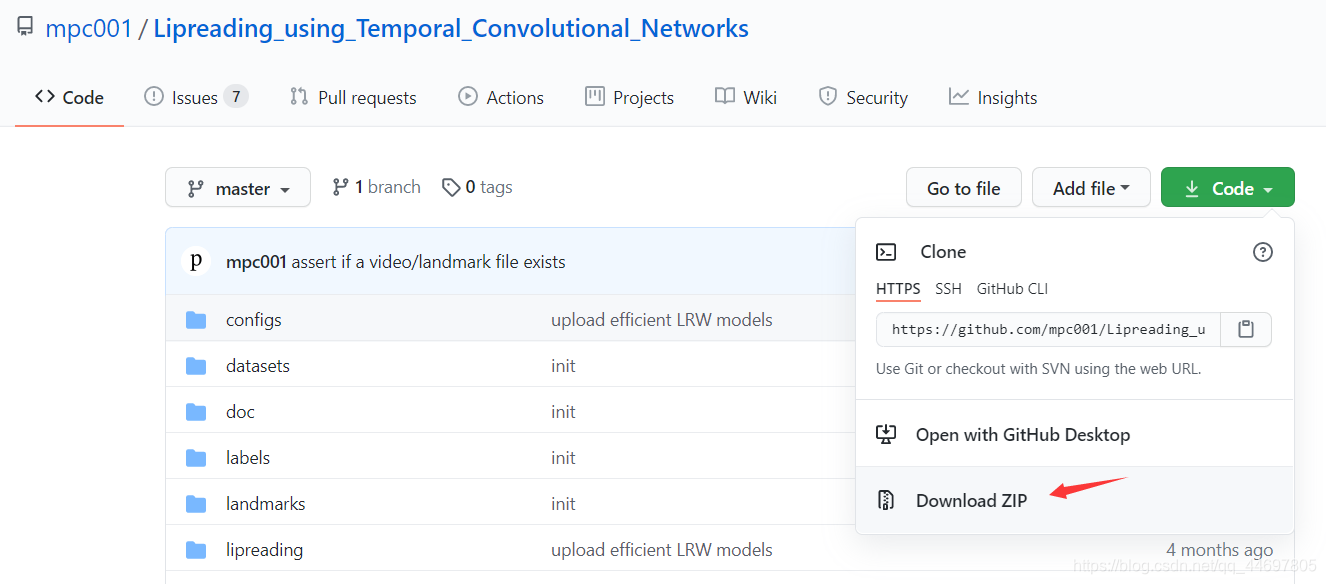
Task: Open lipreading commit message 'upload efficient LRW models'
Action: click(x=662, y=550)
